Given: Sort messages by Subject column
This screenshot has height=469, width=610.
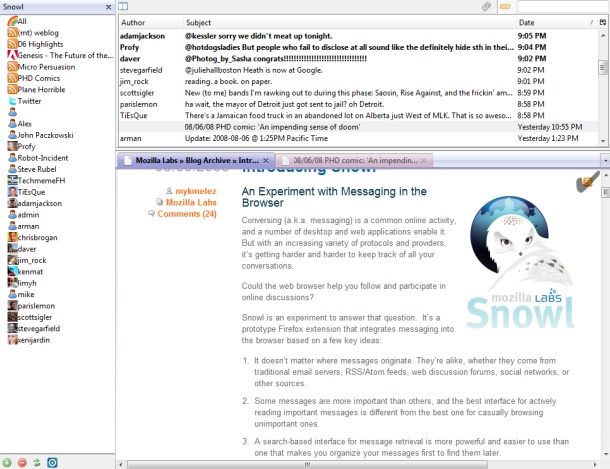Looking at the screenshot, I should [349, 23].
